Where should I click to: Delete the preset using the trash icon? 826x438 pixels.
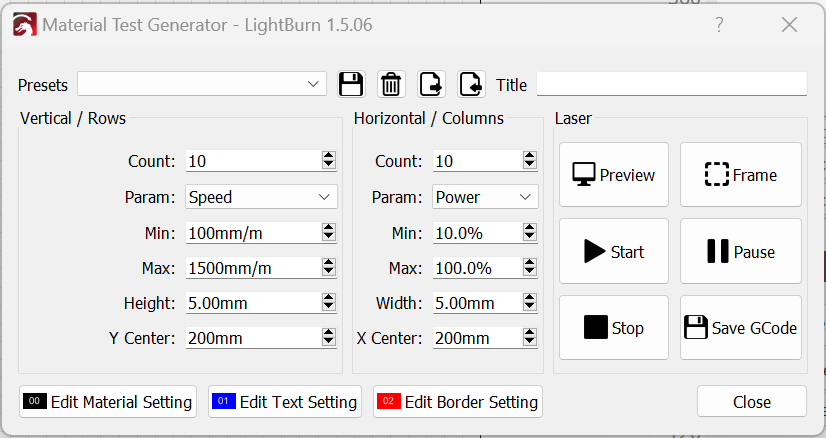tap(391, 84)
